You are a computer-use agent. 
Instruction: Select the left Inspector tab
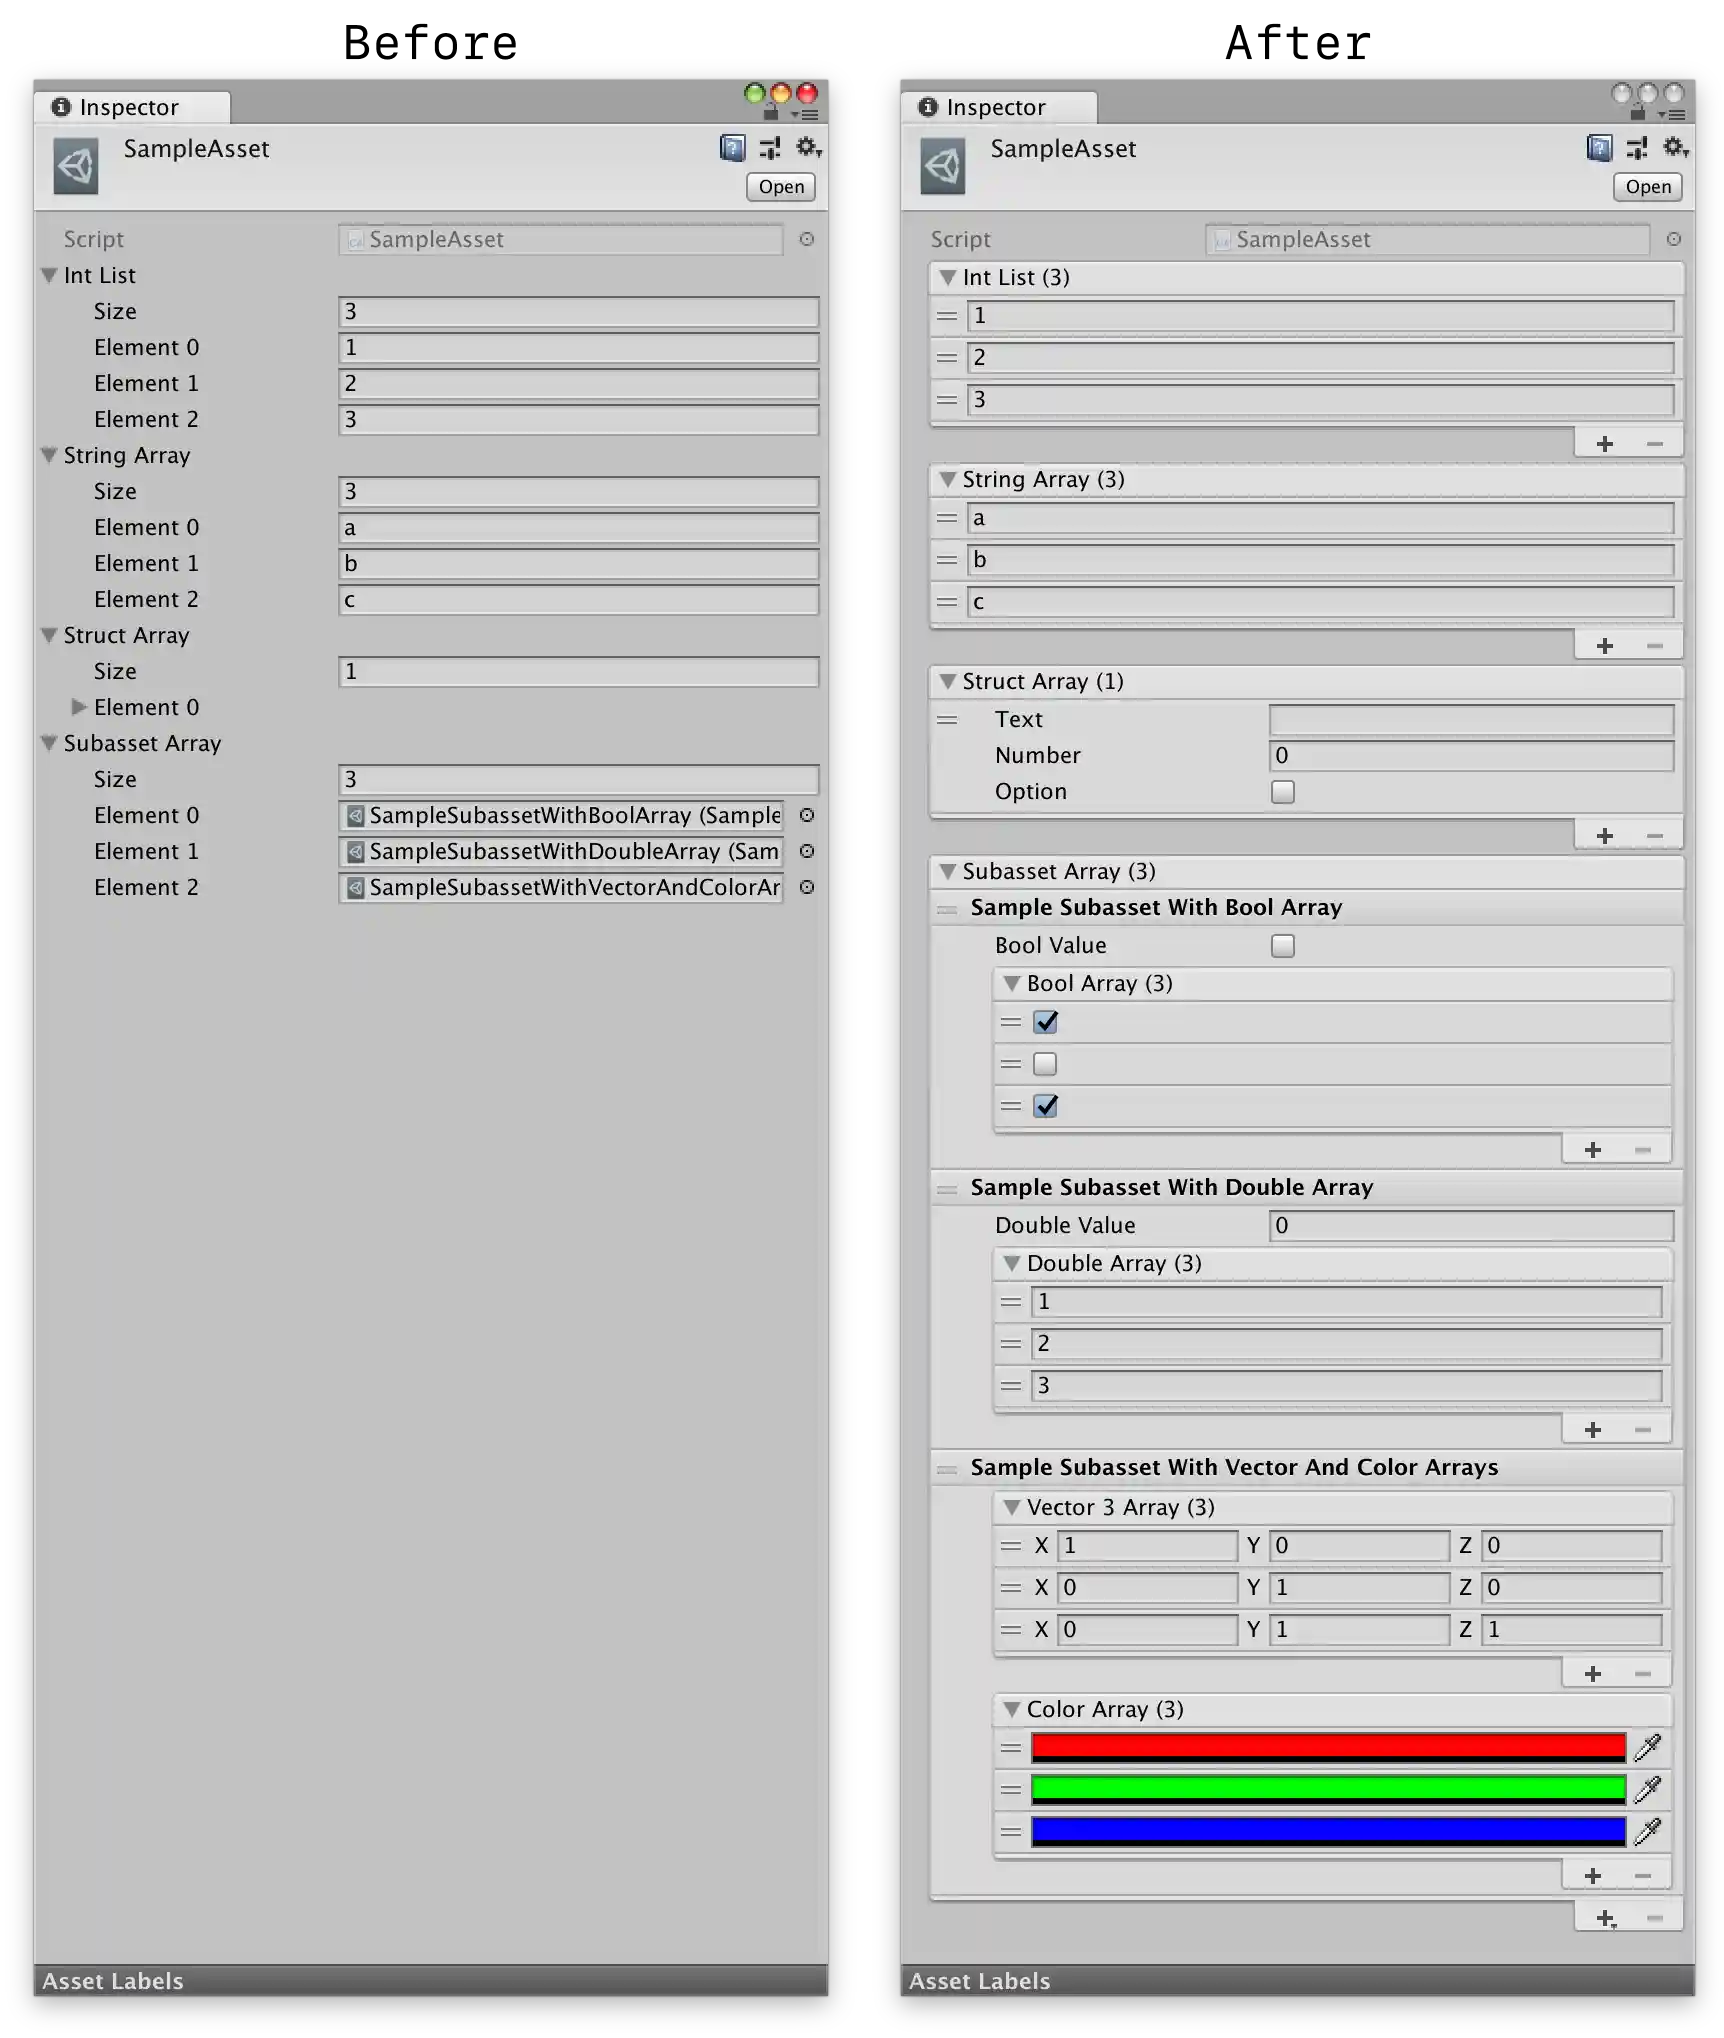coord(128,107)
